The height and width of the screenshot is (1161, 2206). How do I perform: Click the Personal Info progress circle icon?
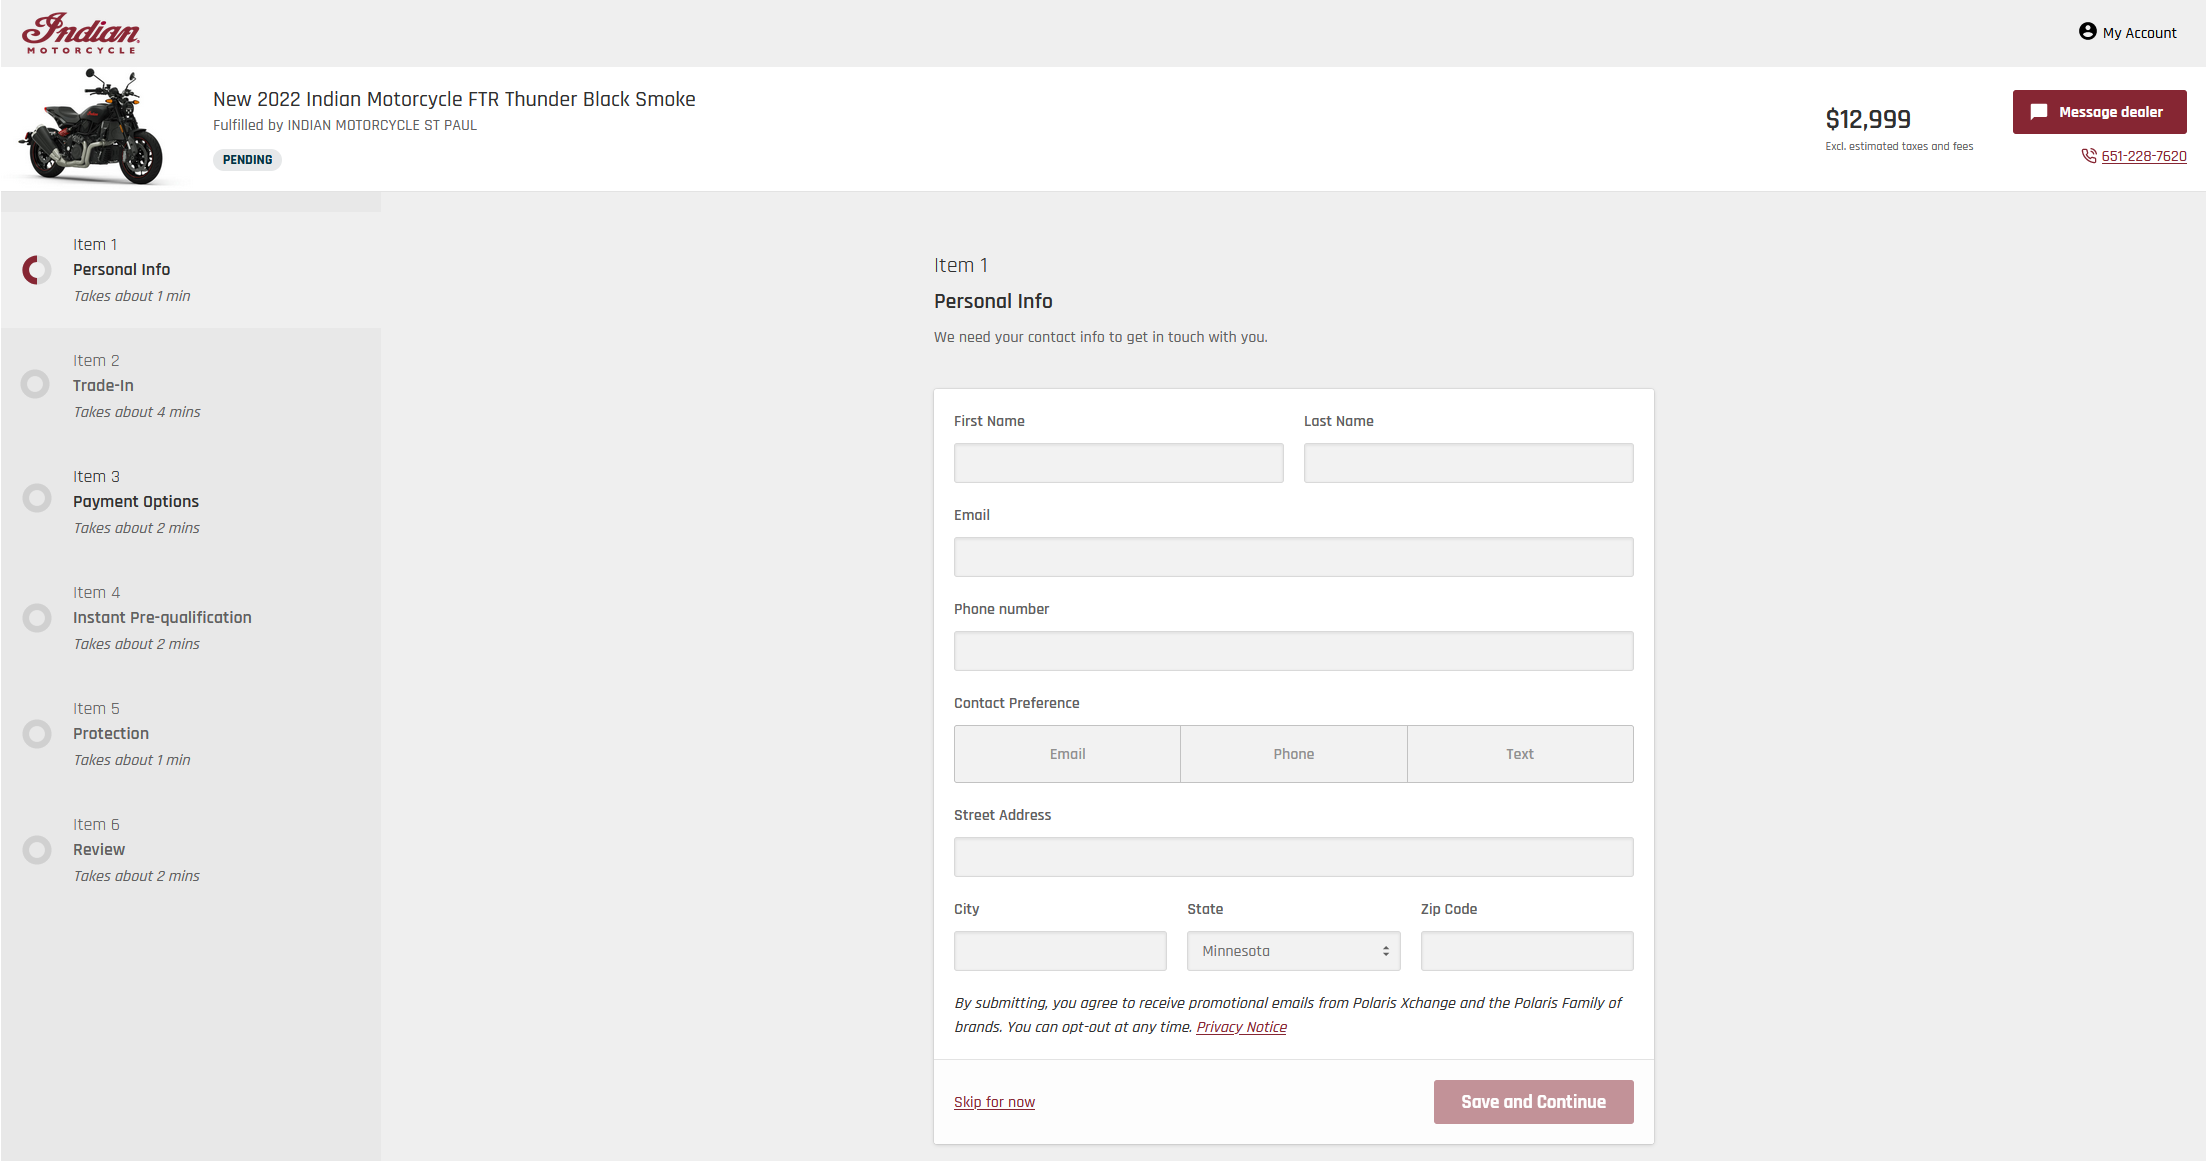pos(37,270)
